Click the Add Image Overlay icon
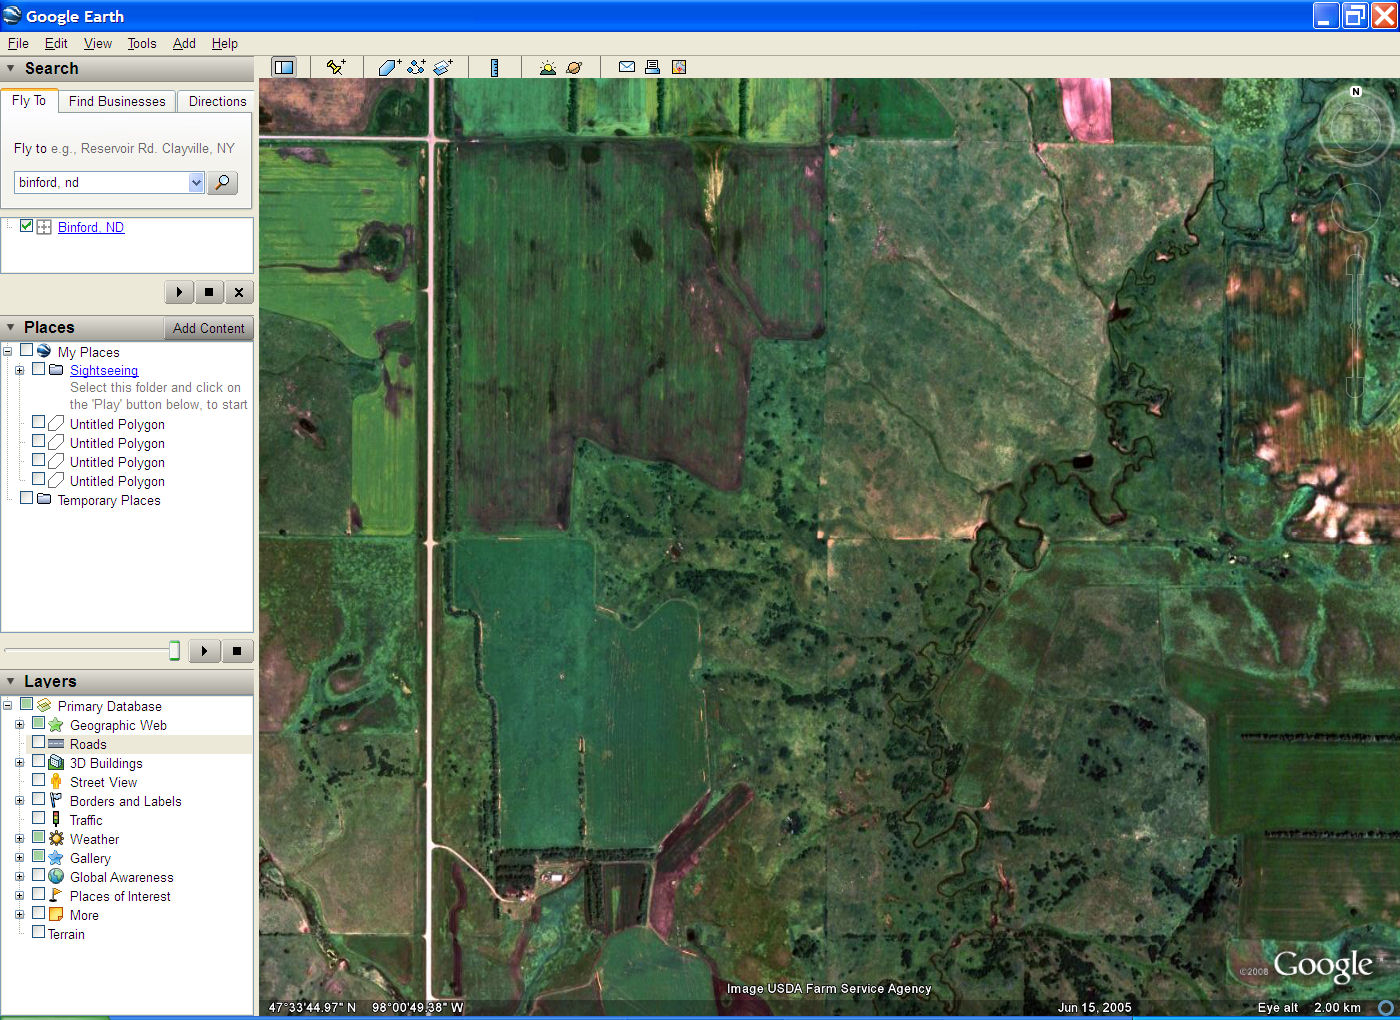The height and width of the screenshot is (1020, 1400). [443, 67]
